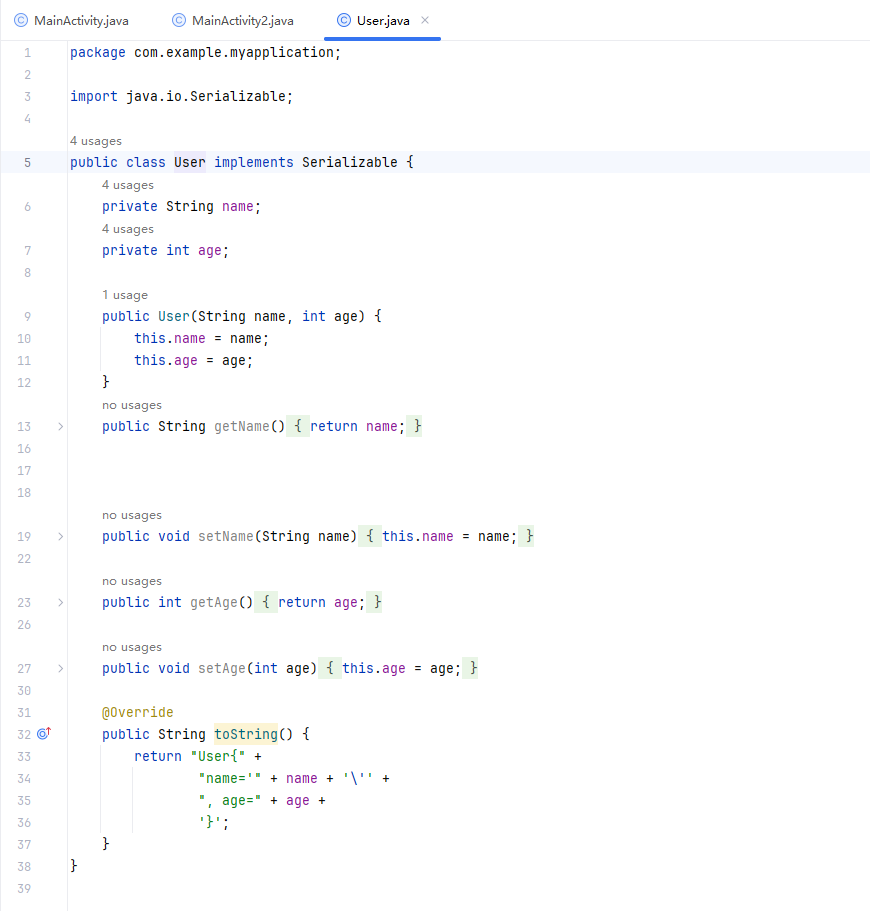Click the 'implements' keyword on line 5
This screenshot has height=911, width=870.
pyautogui.click(x=254, y=163)
